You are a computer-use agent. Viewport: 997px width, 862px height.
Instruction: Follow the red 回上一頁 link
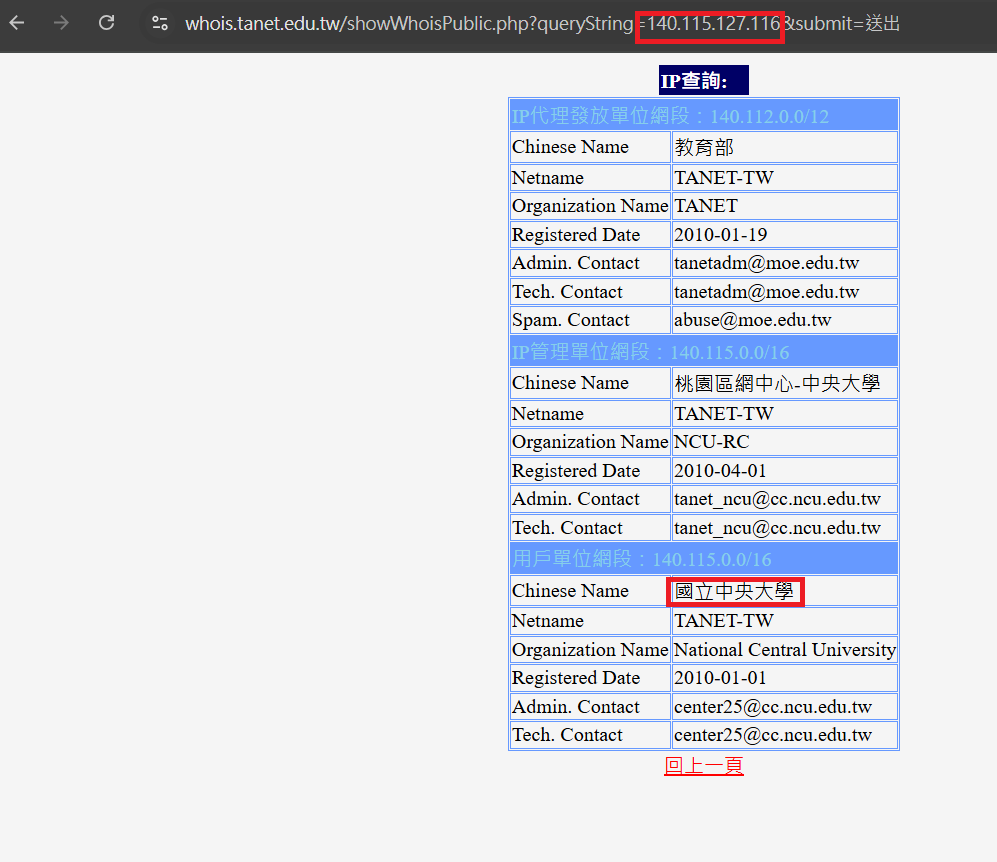(703, 765)
